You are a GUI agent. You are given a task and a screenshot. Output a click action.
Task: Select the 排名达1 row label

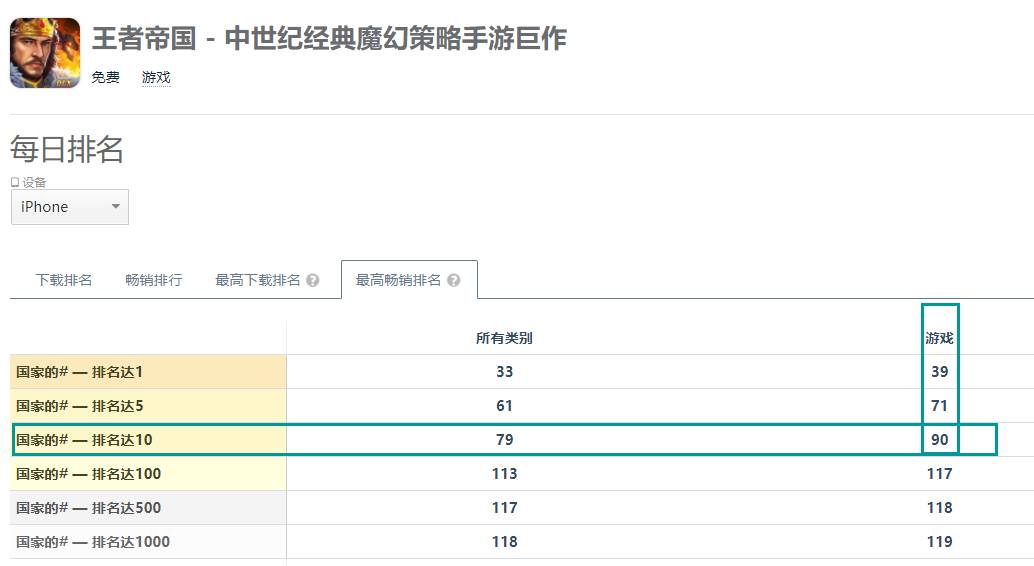(x=80, y=372)
